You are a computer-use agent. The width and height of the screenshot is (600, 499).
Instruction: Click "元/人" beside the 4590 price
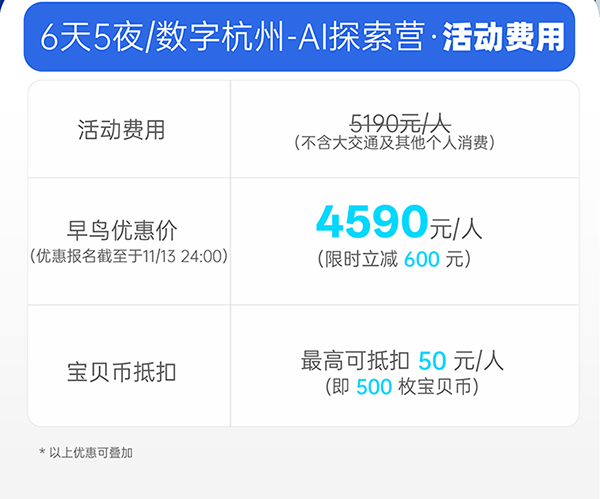[x=456, y=228]
